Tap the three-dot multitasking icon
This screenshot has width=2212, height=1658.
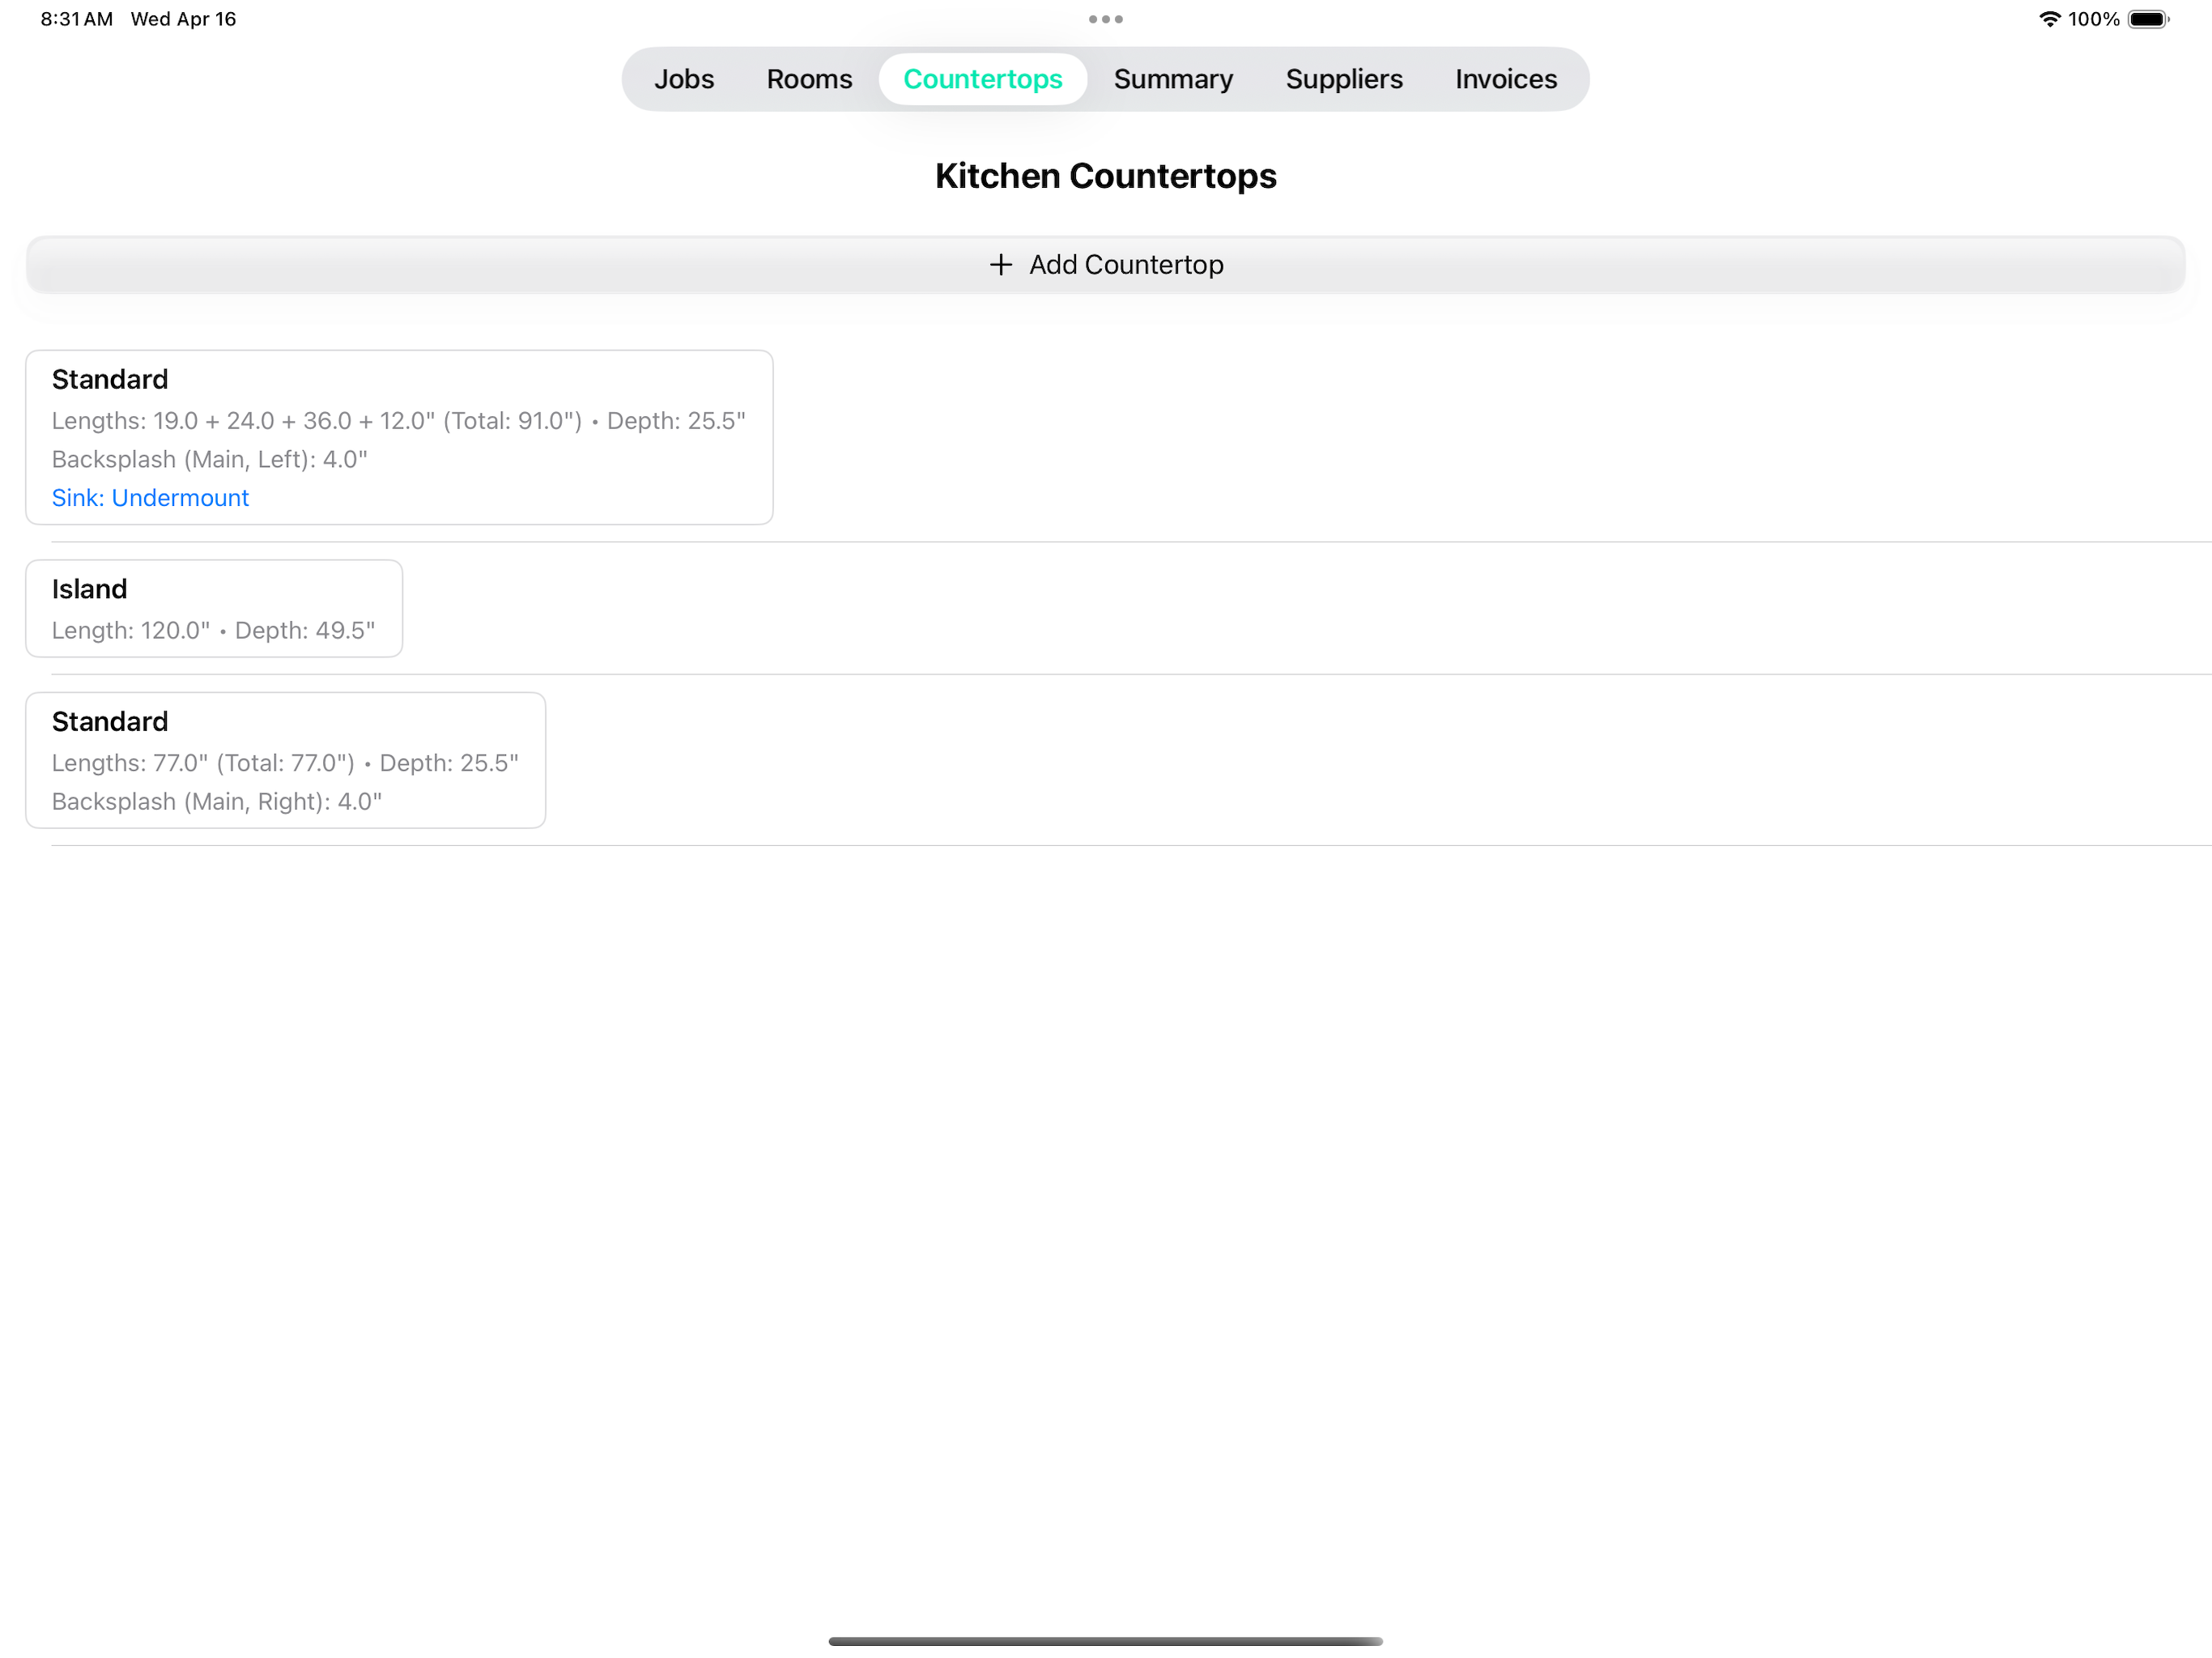[x=1105, y=19]
